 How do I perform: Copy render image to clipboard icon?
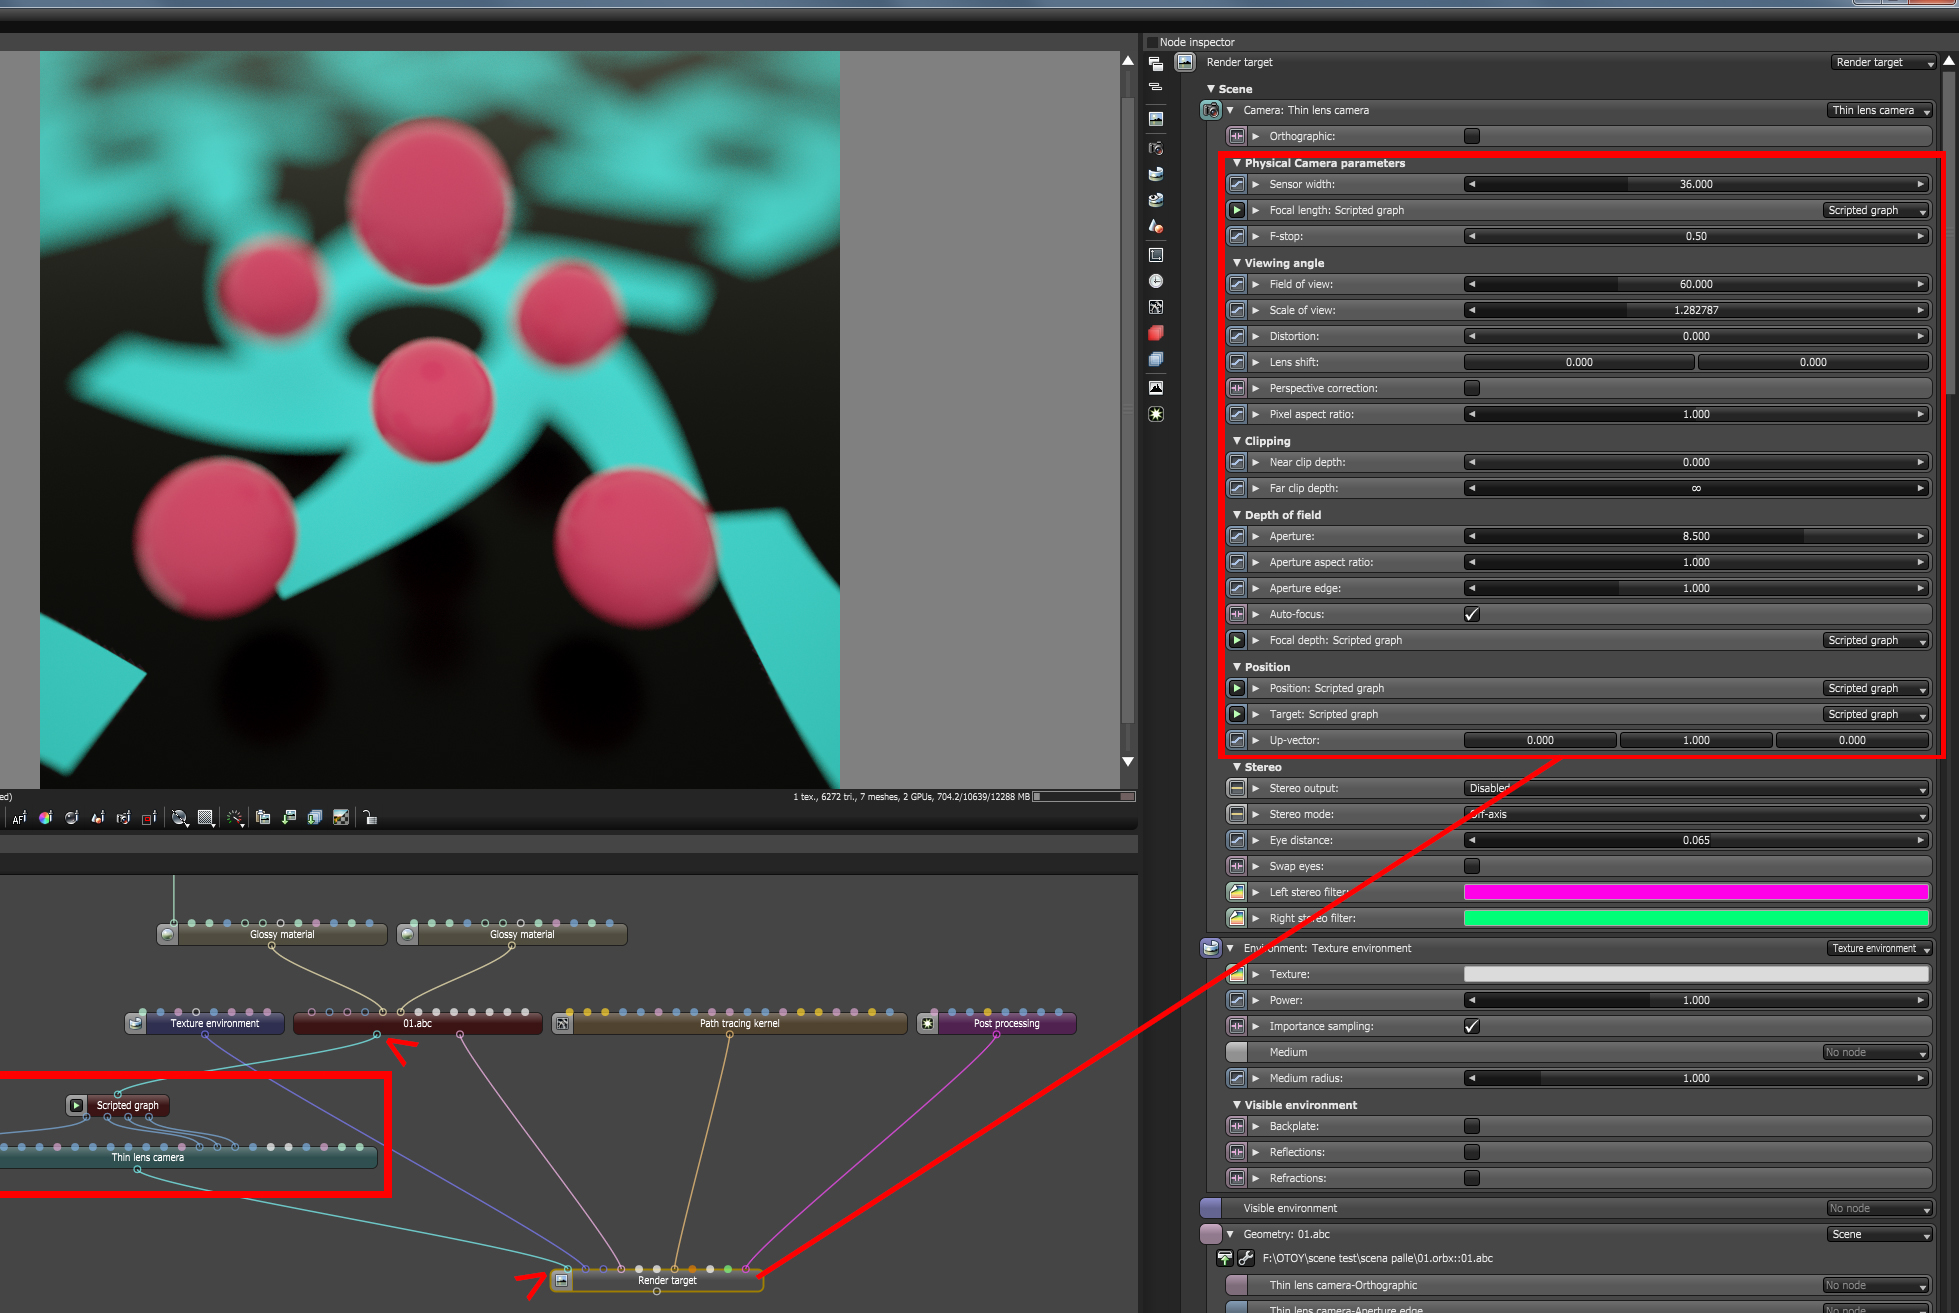[x=263, y=818]
